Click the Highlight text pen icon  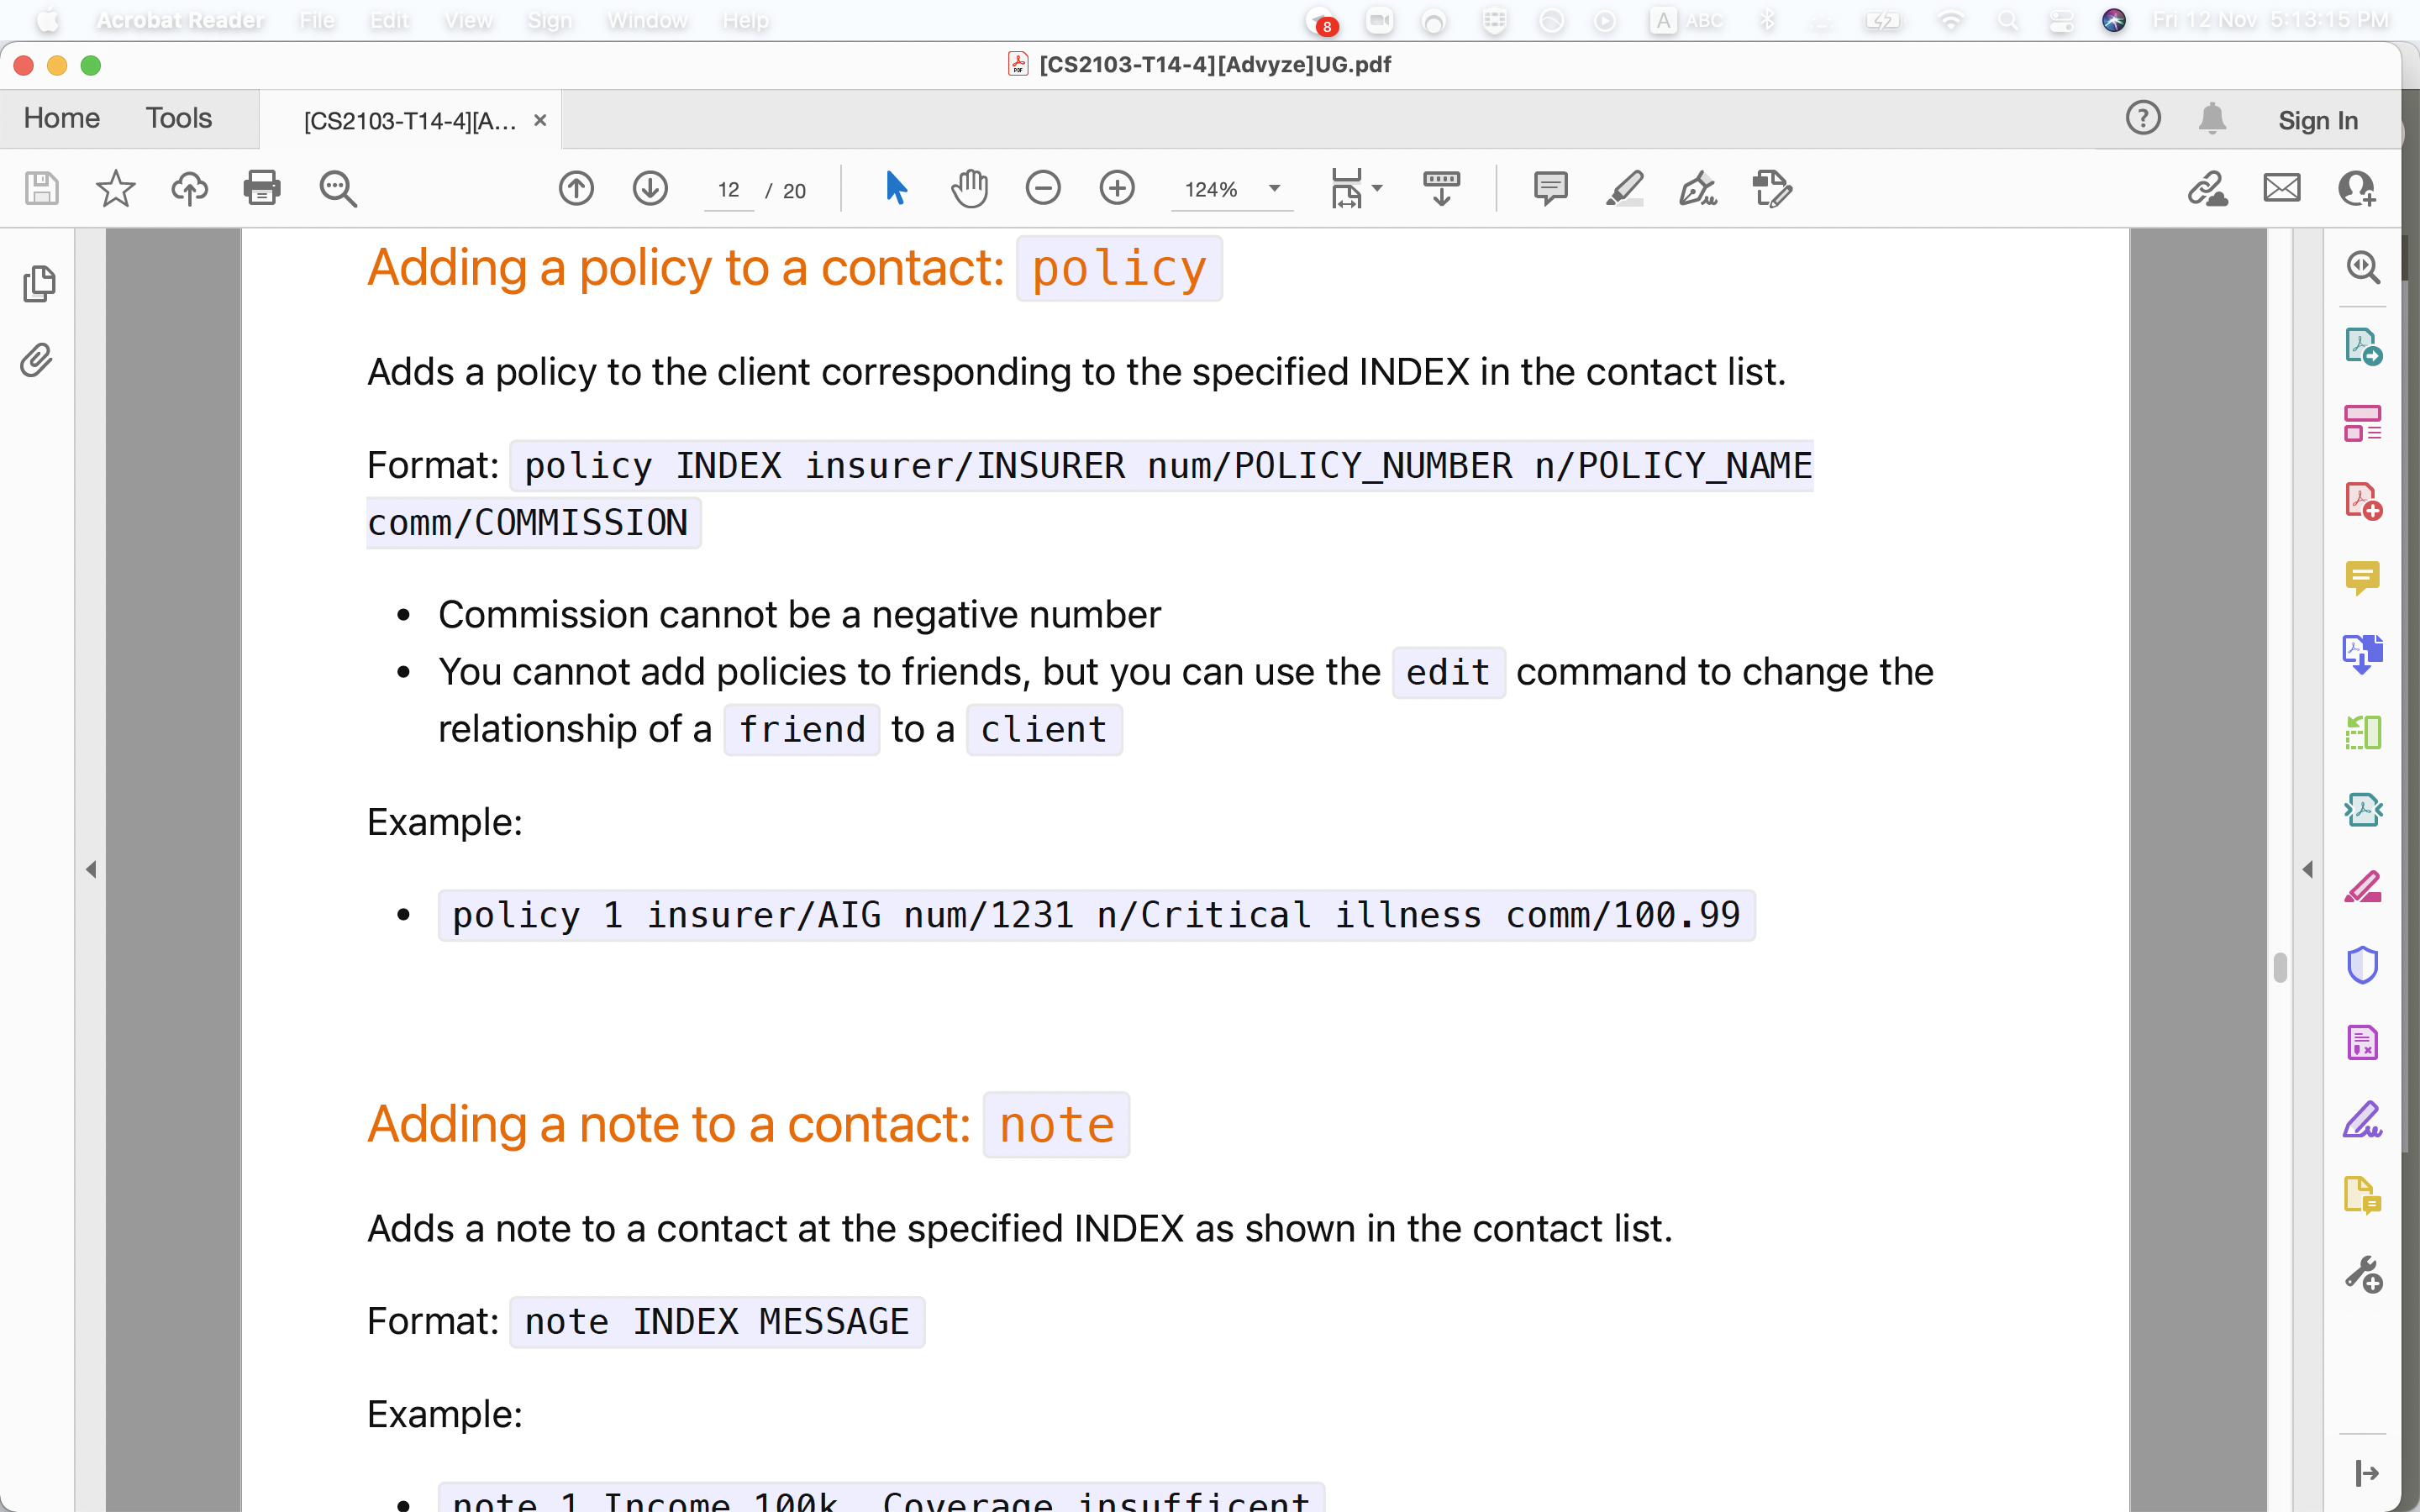1624,188
